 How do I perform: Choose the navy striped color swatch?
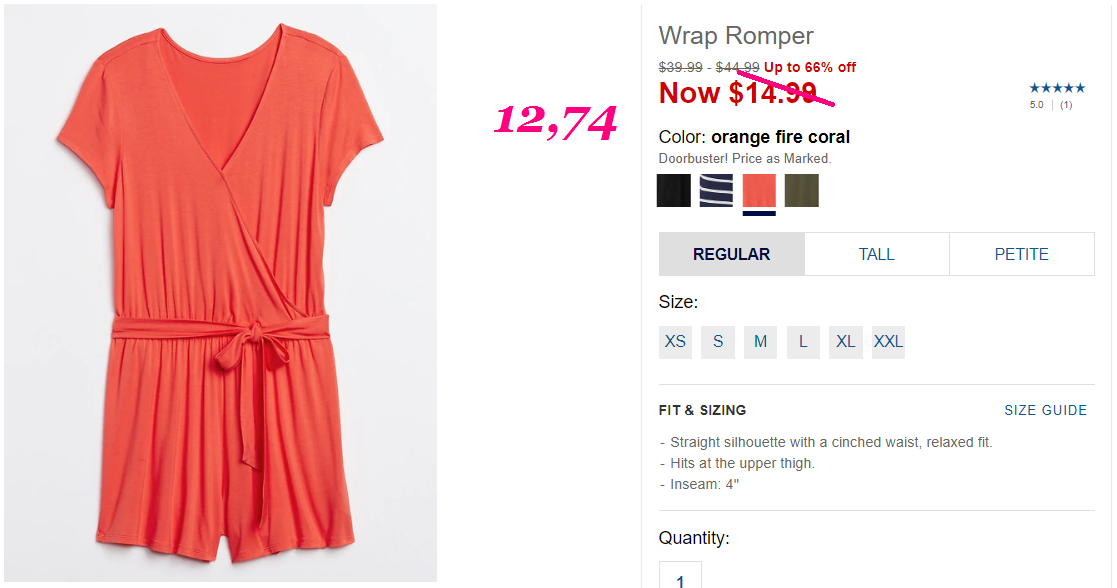[x=716, y=190]
